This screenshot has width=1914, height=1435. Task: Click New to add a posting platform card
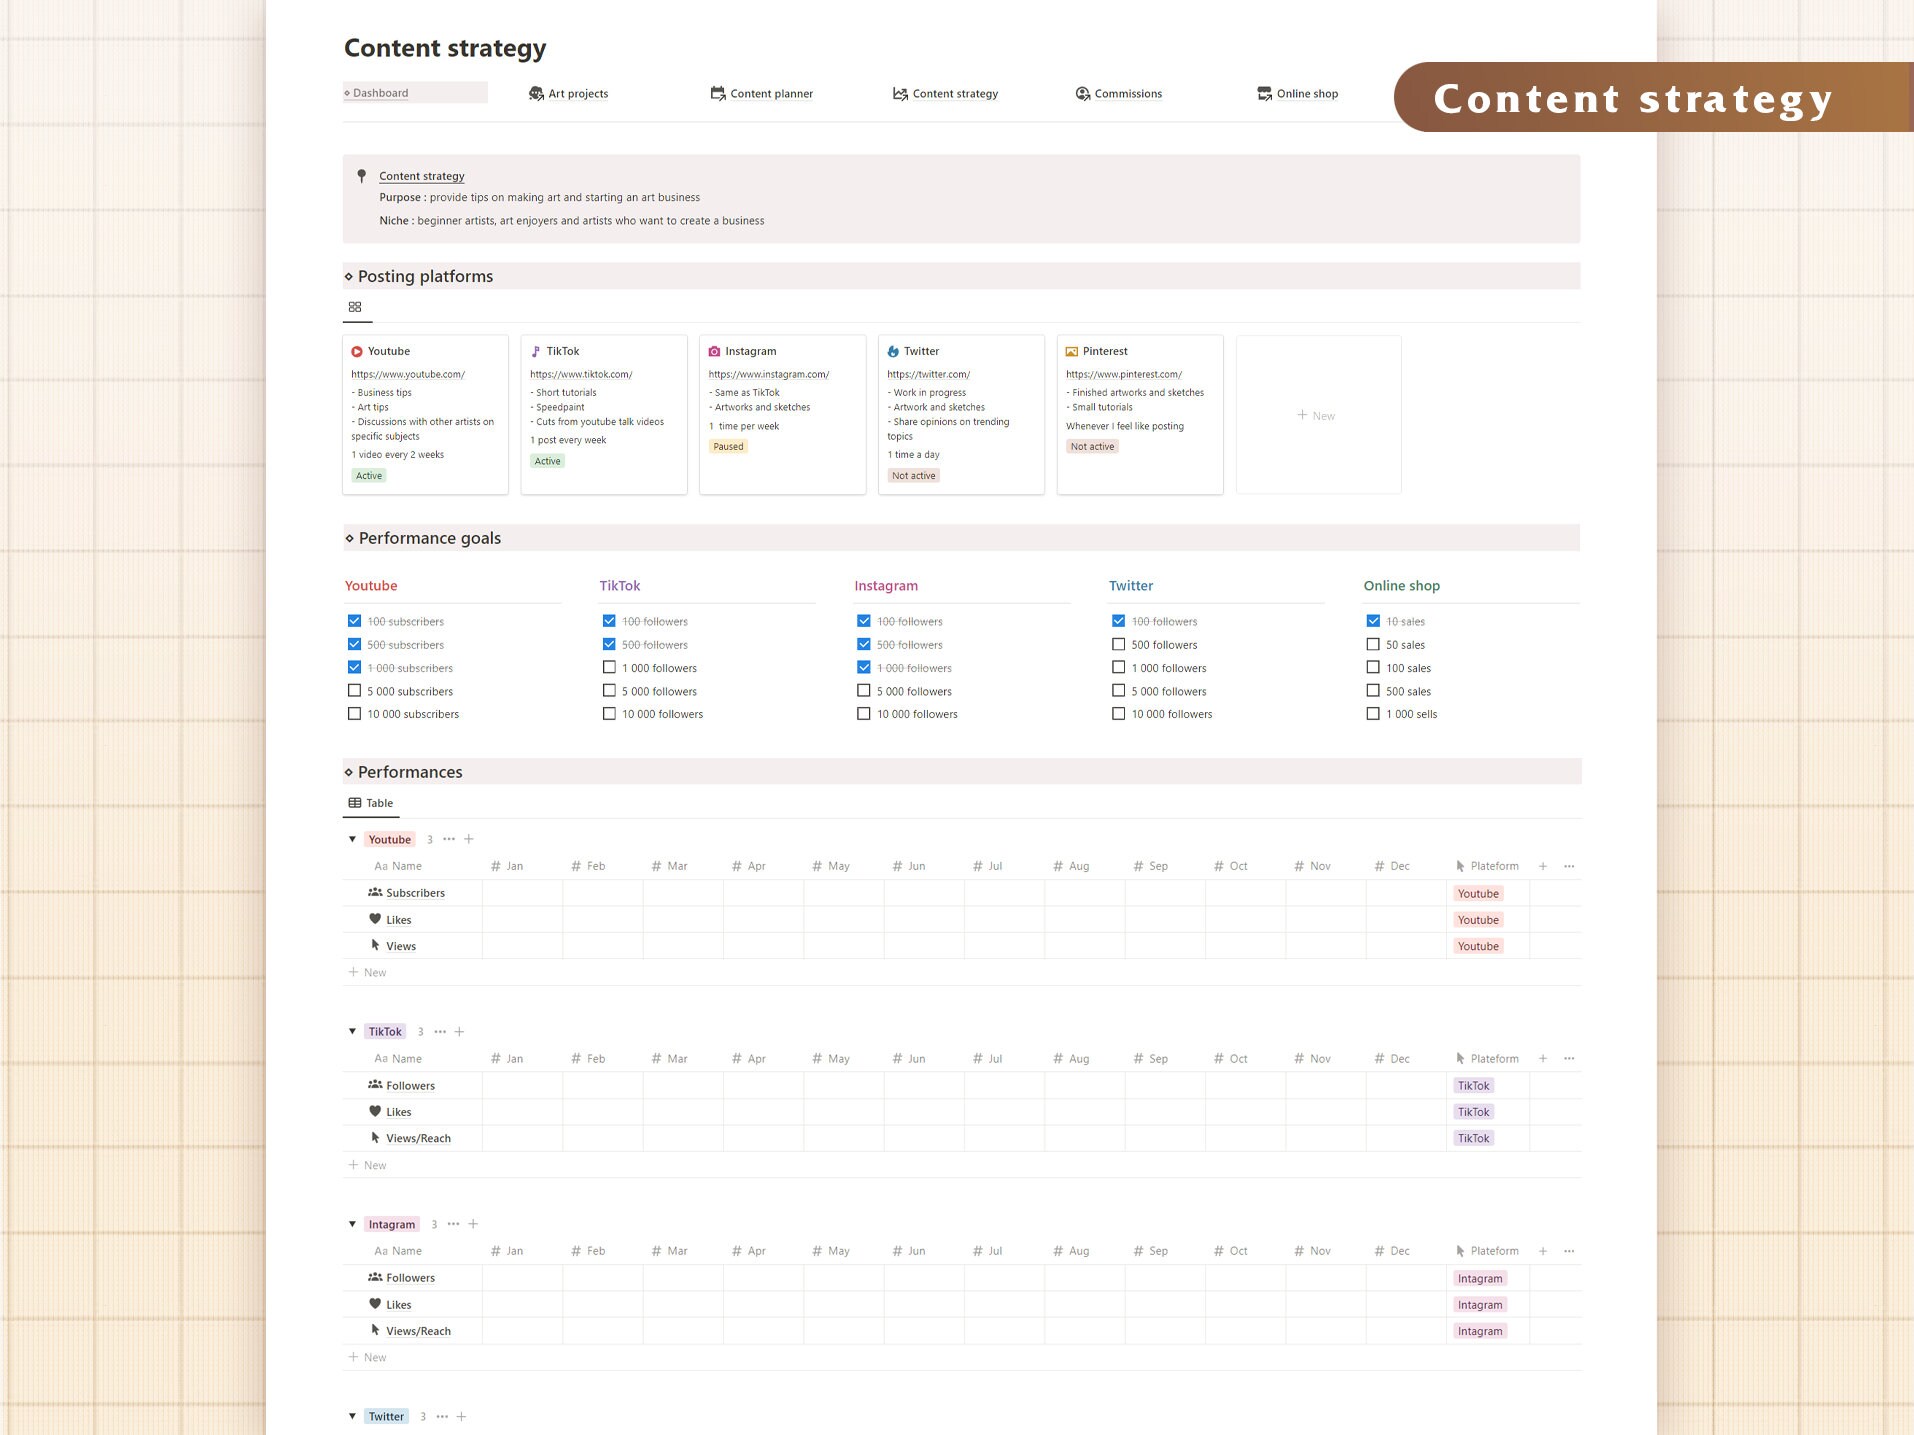[x=1317, y=414]
